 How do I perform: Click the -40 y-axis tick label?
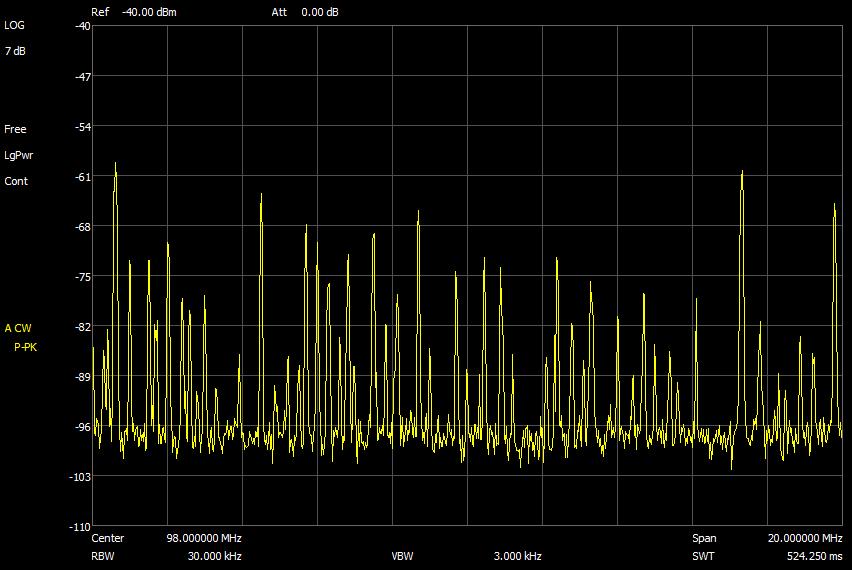pos(83,26)
